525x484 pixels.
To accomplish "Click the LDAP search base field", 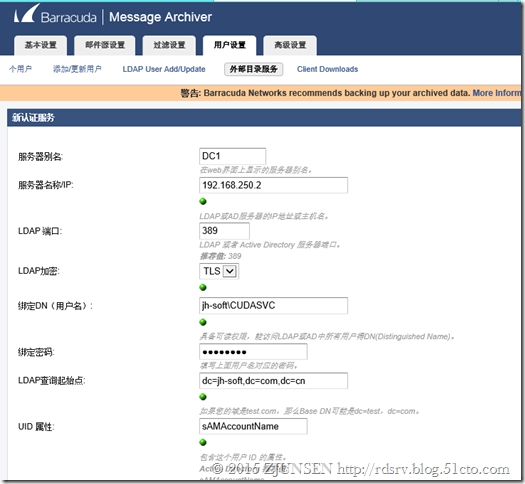I will (x=273, y=381).
